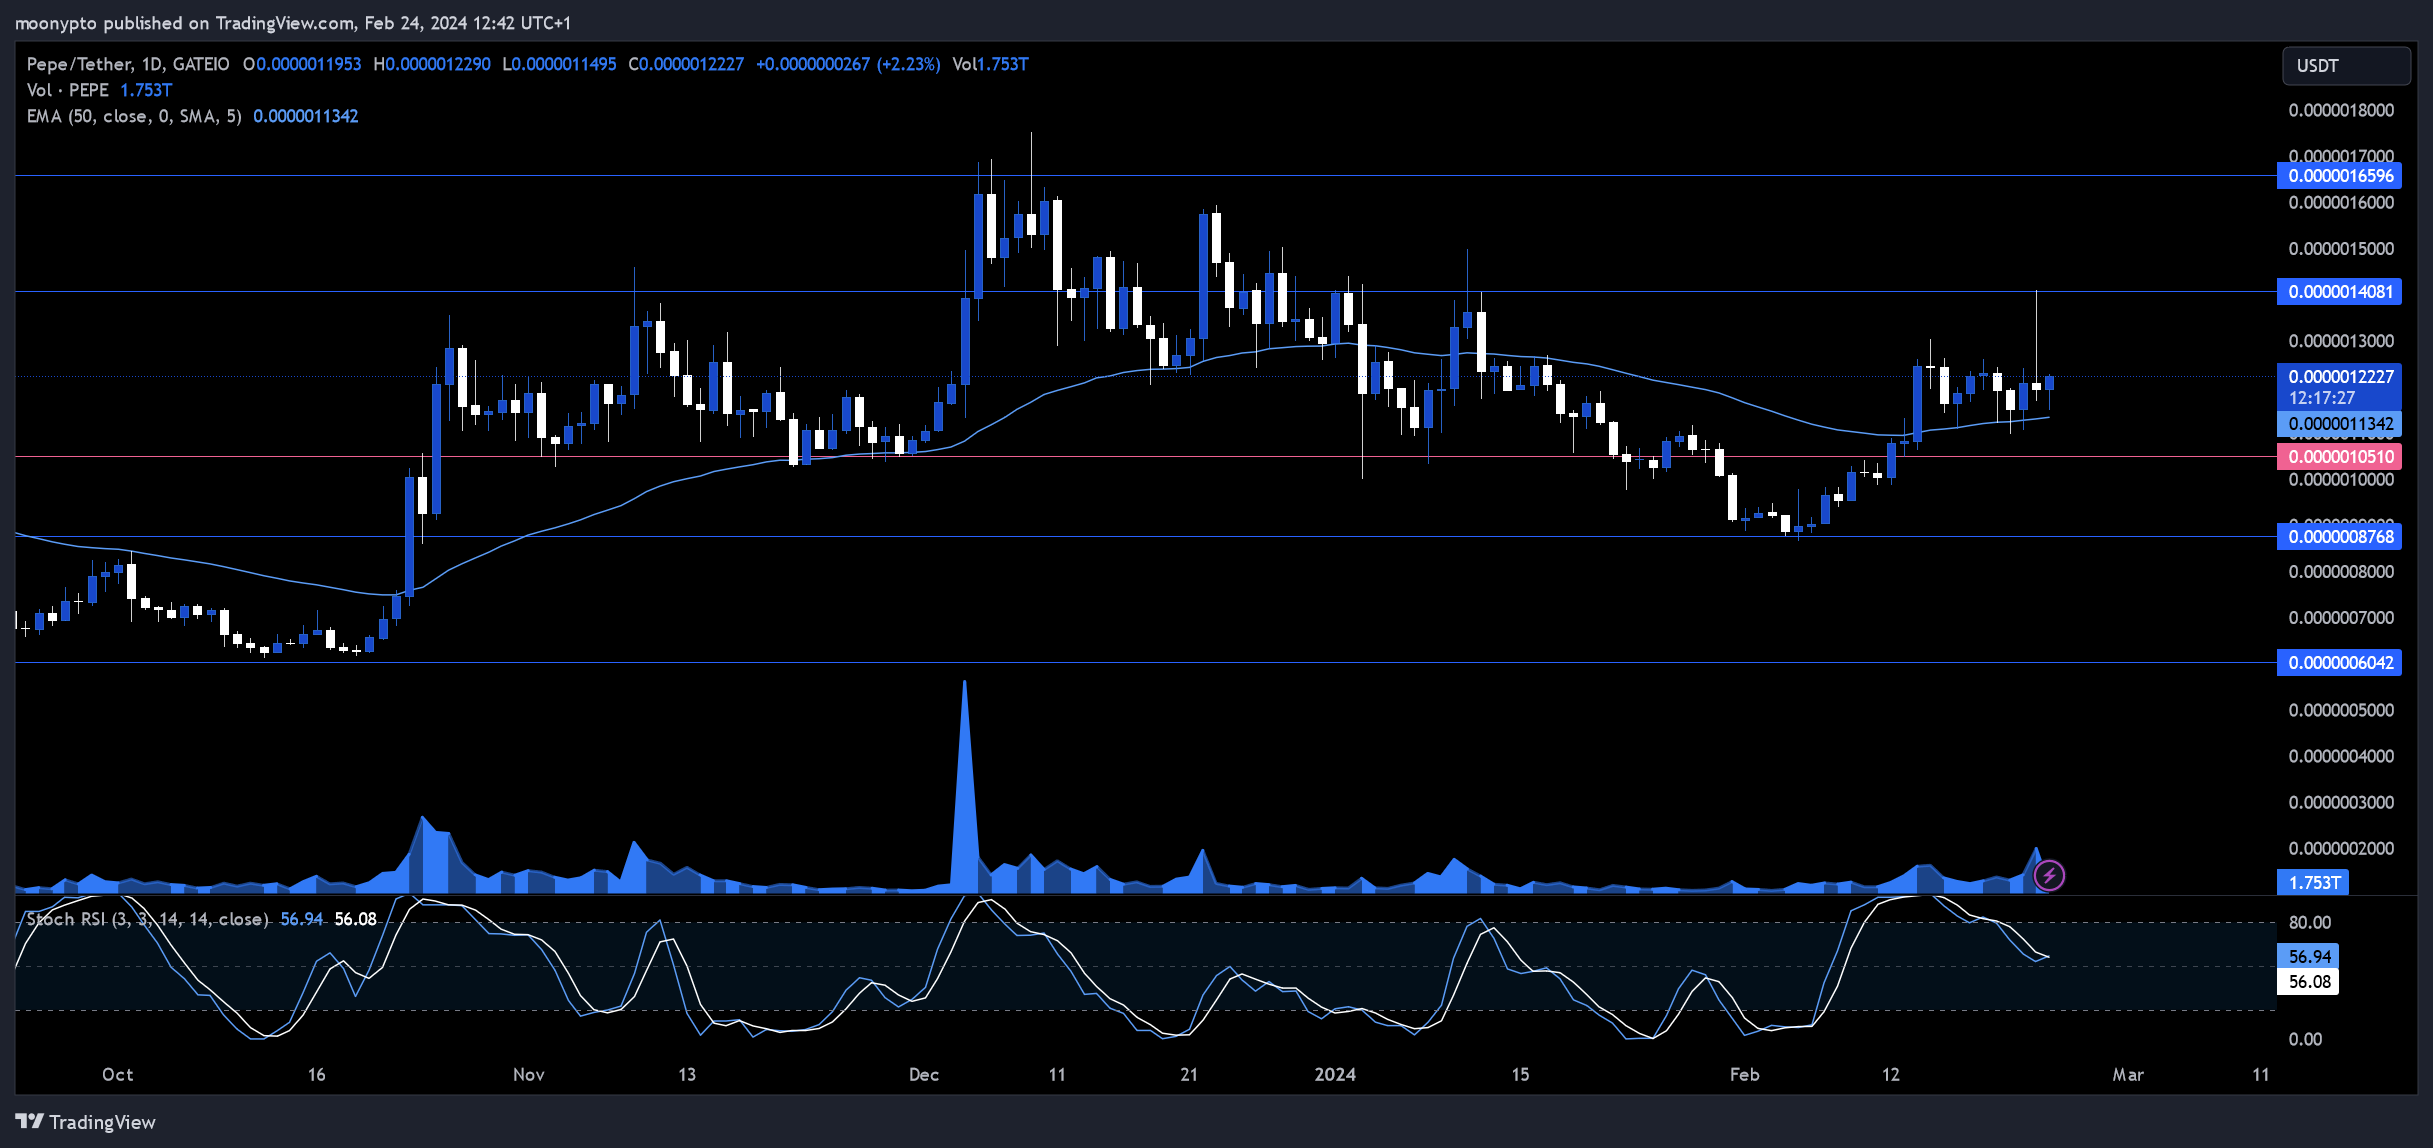Viewport: 2433px width, 1148px height.
Task: Click the 0.0000016596 price line label
Action: pos(2340,176)
